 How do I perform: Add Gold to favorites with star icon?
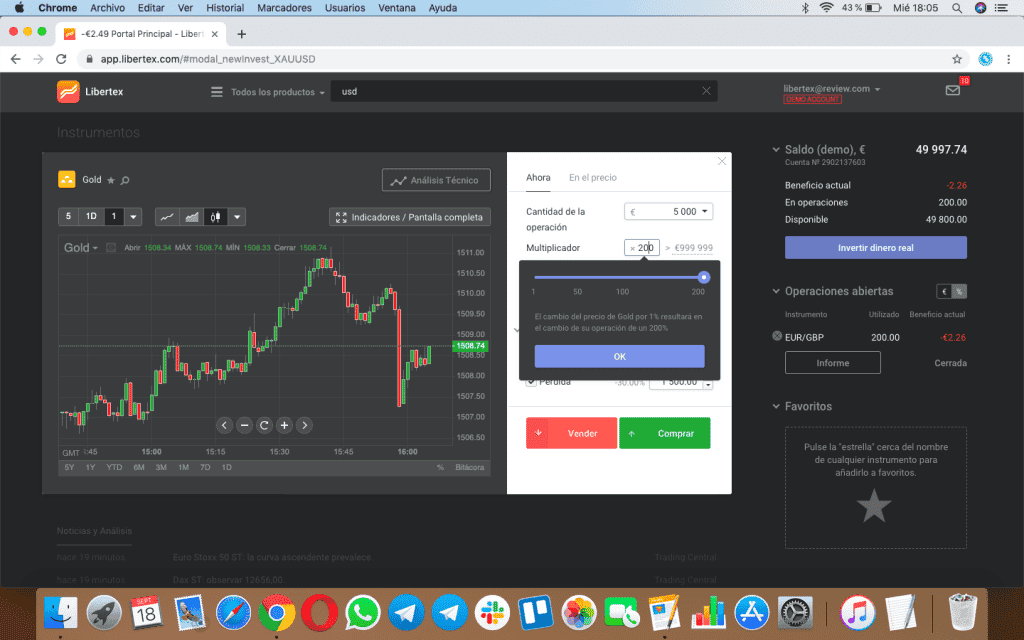(x=111, y=180)
